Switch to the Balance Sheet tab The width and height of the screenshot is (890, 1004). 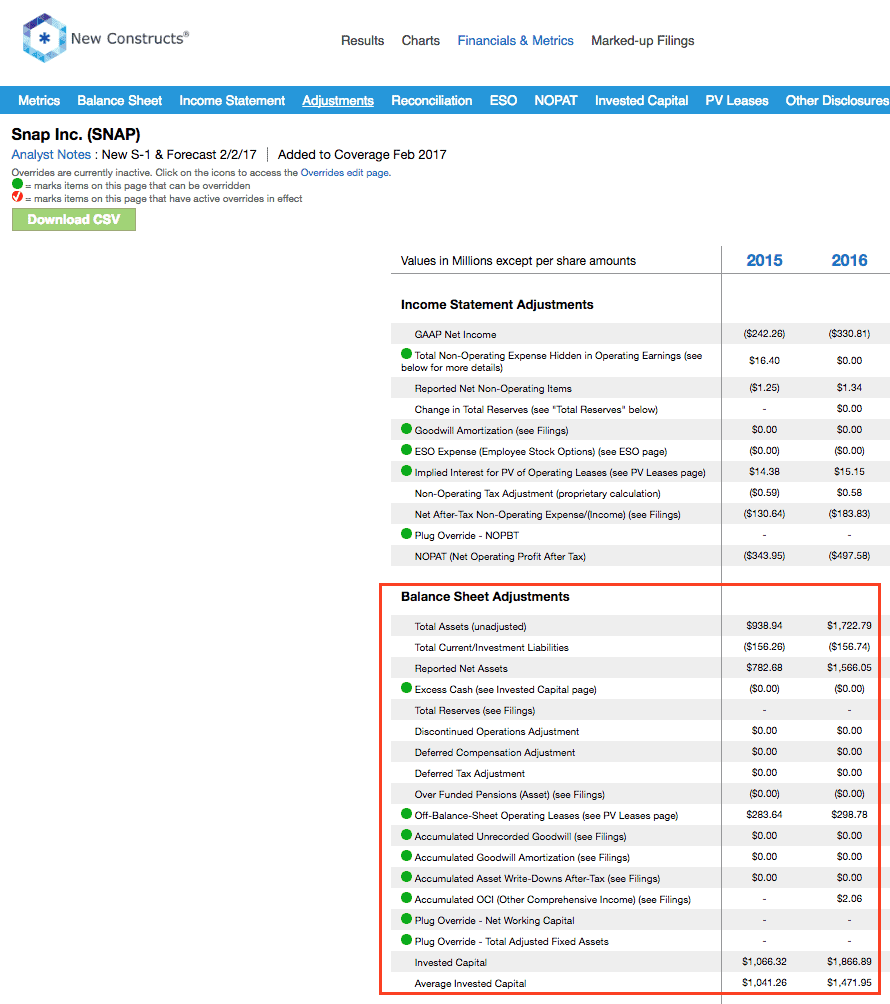click(120, 101)
